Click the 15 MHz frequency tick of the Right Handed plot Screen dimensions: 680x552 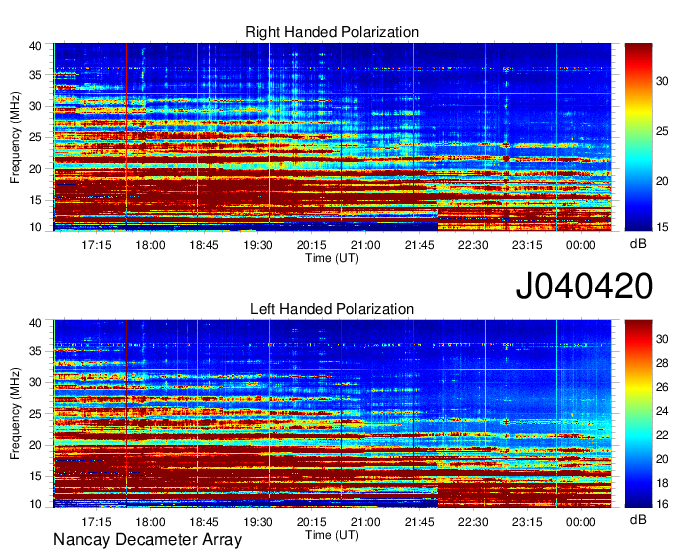coord(36,200)
